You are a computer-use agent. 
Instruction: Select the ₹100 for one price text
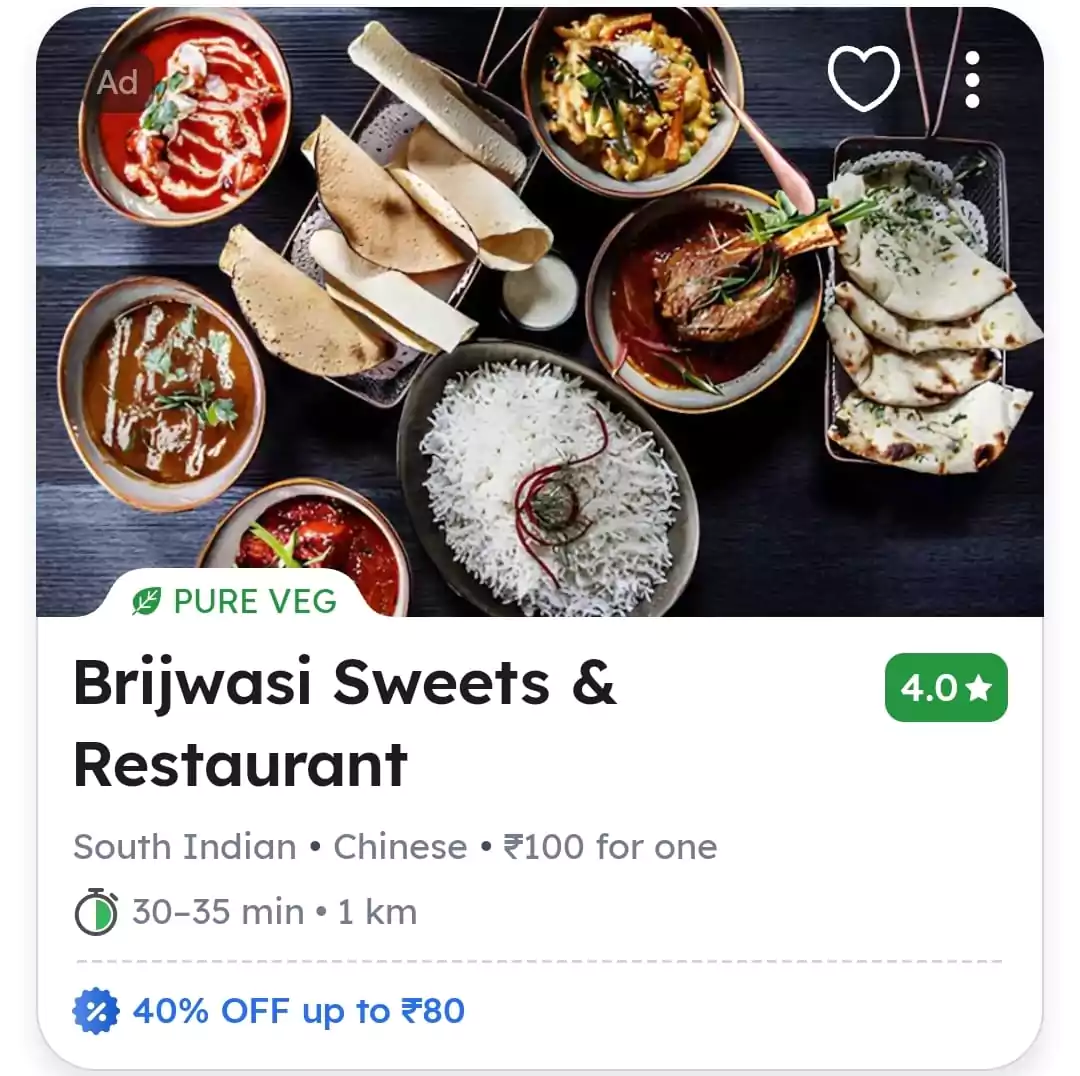coord(610,847)
